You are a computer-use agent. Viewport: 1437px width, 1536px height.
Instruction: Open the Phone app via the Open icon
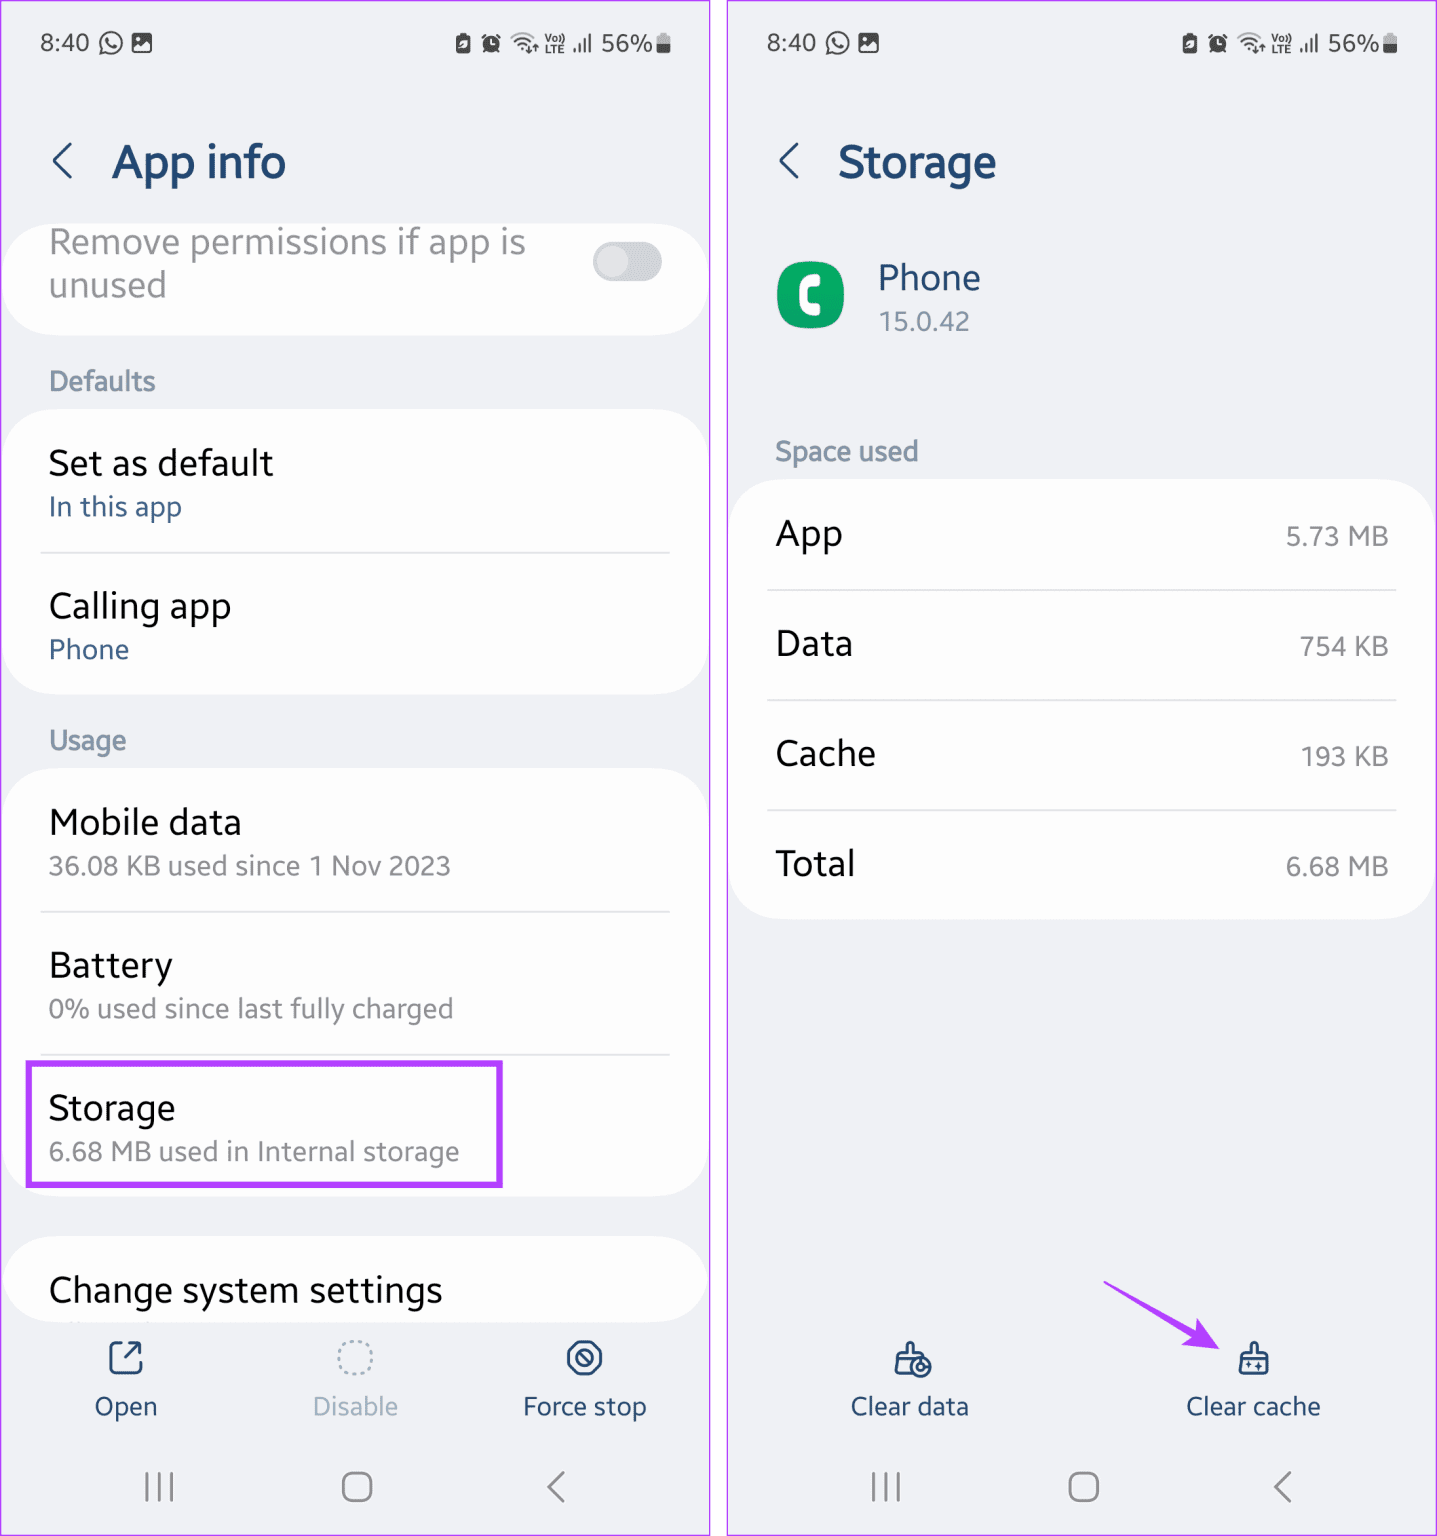[x=124, y=1380]
